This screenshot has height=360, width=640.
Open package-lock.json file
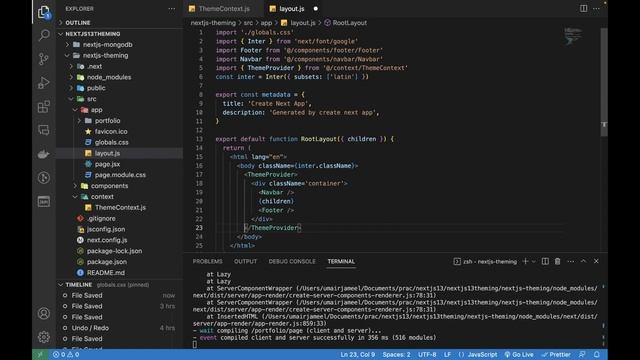[x=114, y=251]
